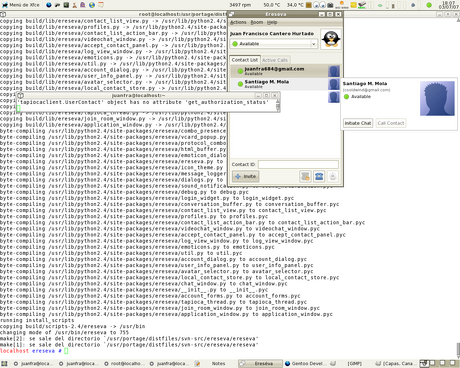This screenshot has height=368, width=460.
Task: Click the show-desktop icon at bottom-left of the panel
Action: coord(4,363)
